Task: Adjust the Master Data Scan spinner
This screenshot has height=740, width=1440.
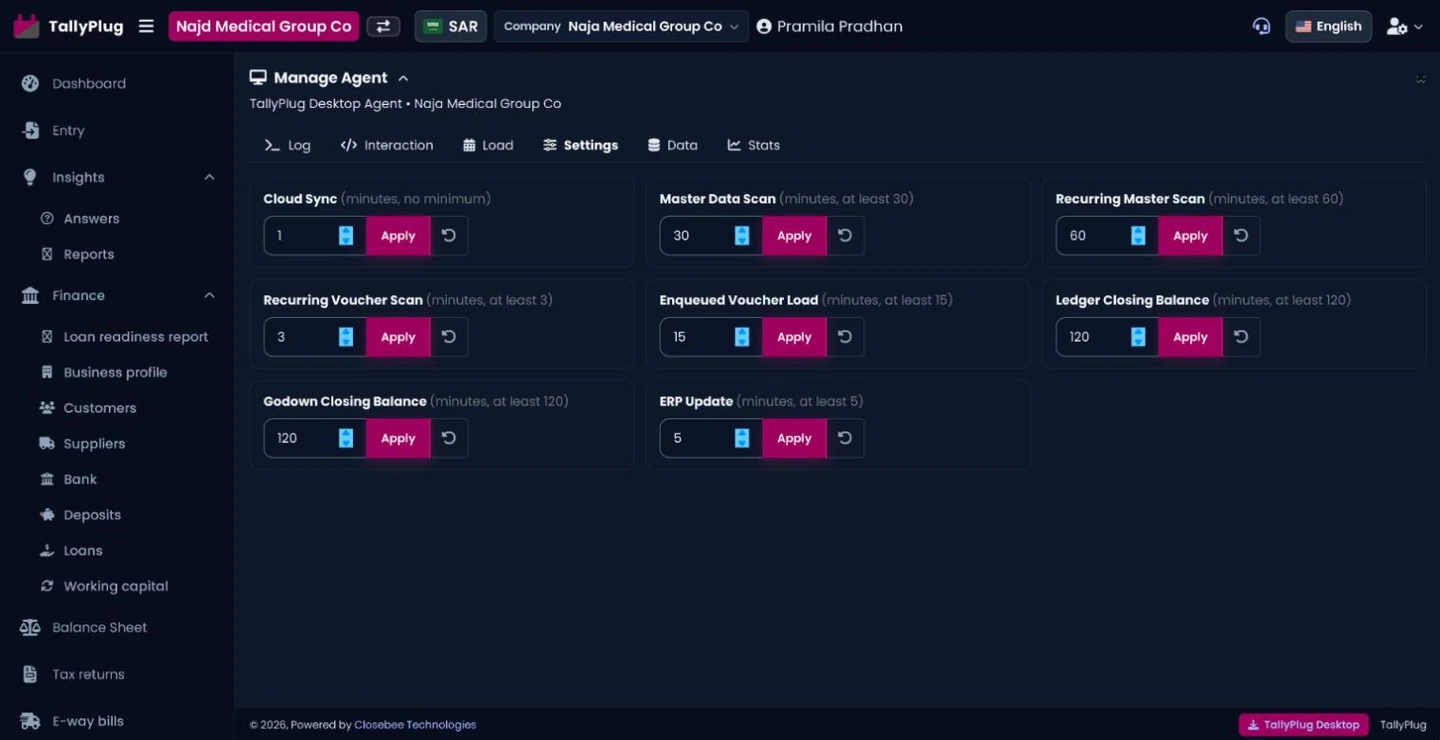Action: [x=742, y=236]
